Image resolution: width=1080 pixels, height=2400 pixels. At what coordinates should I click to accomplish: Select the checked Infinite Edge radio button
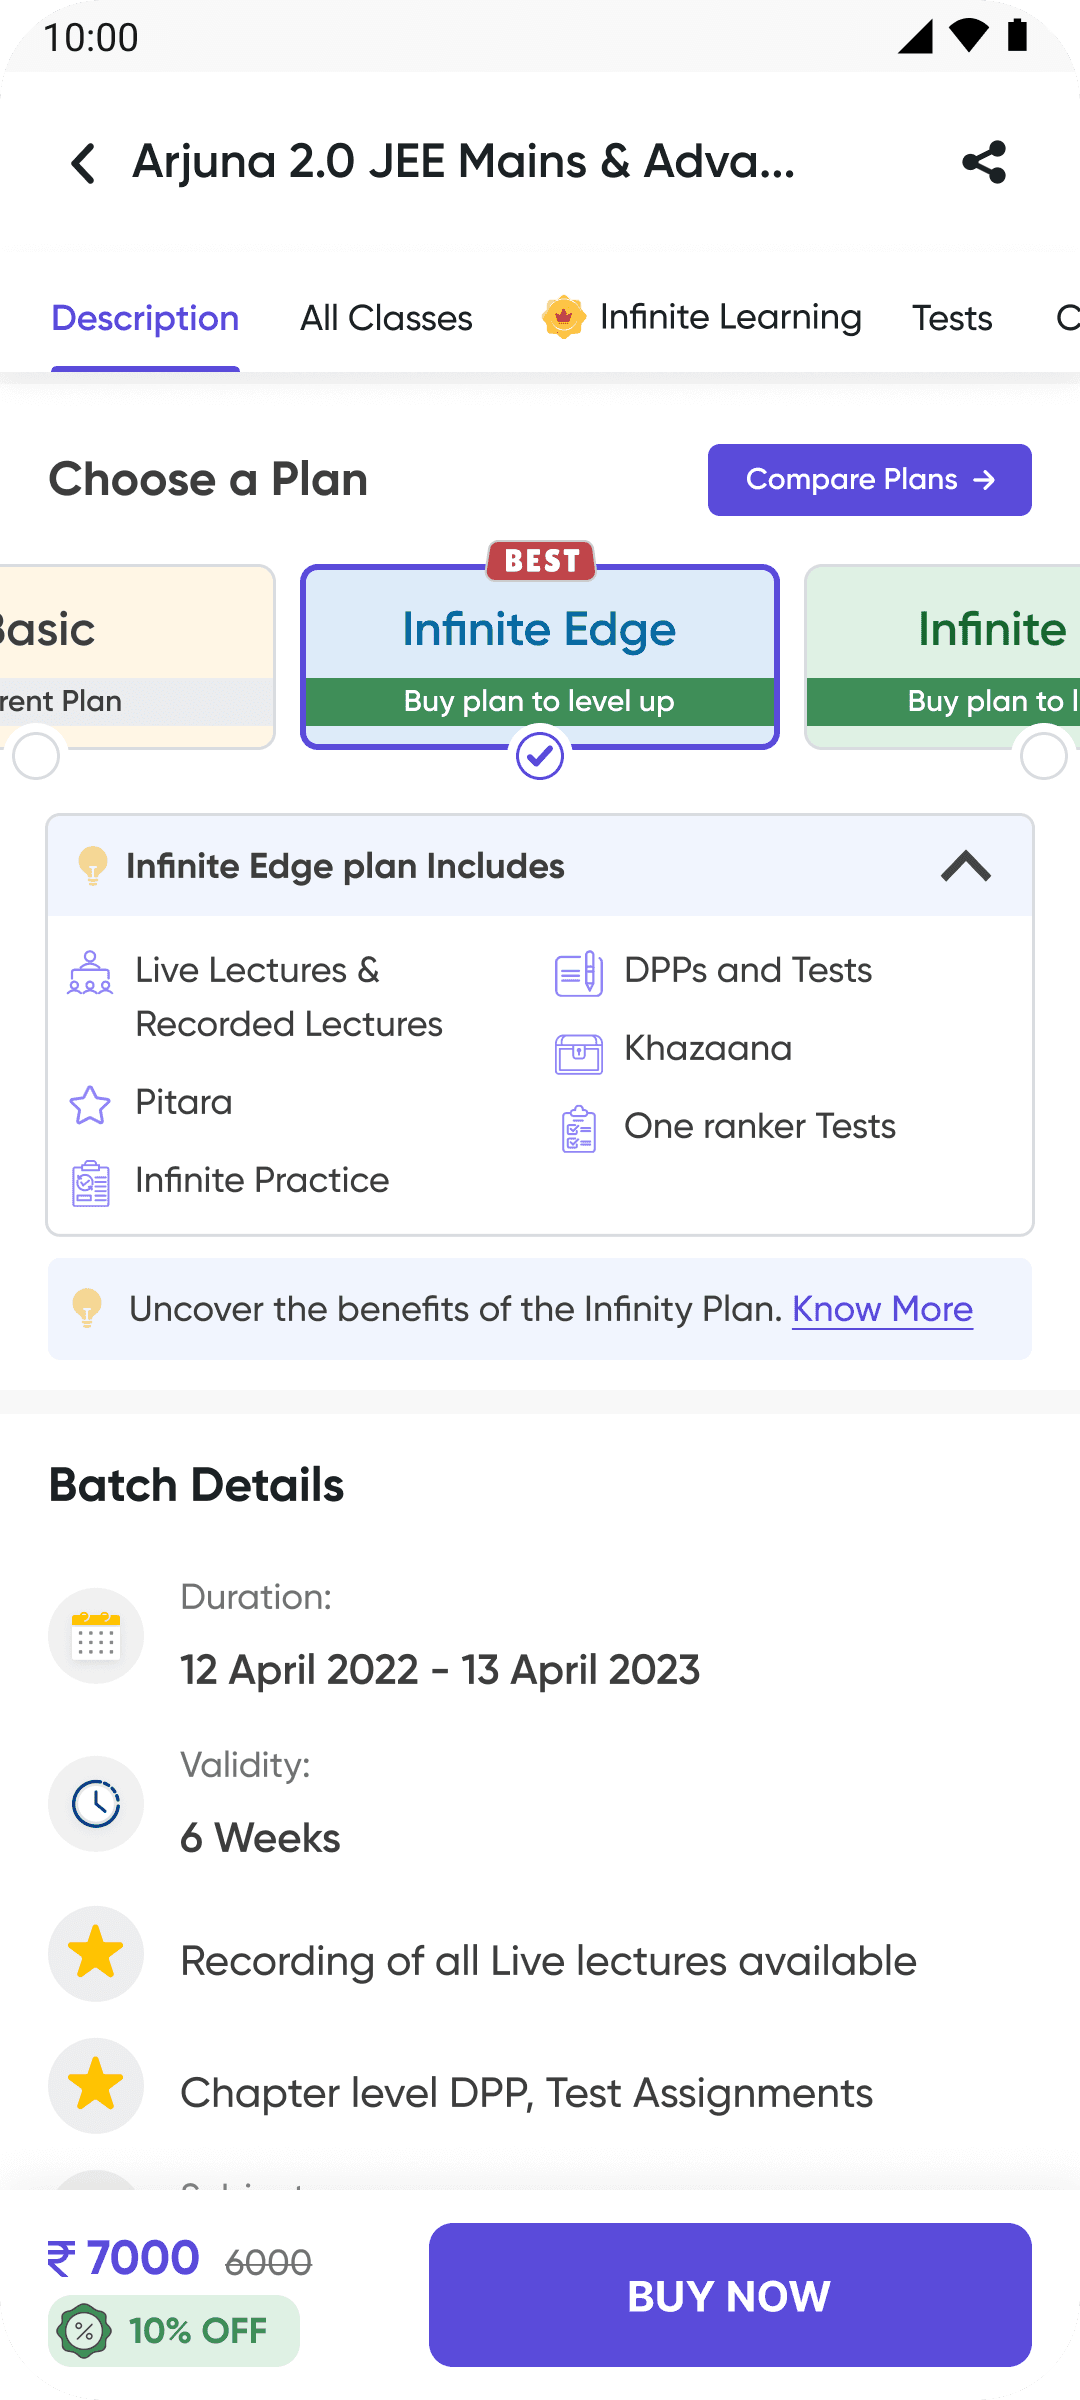pos(540,756)
